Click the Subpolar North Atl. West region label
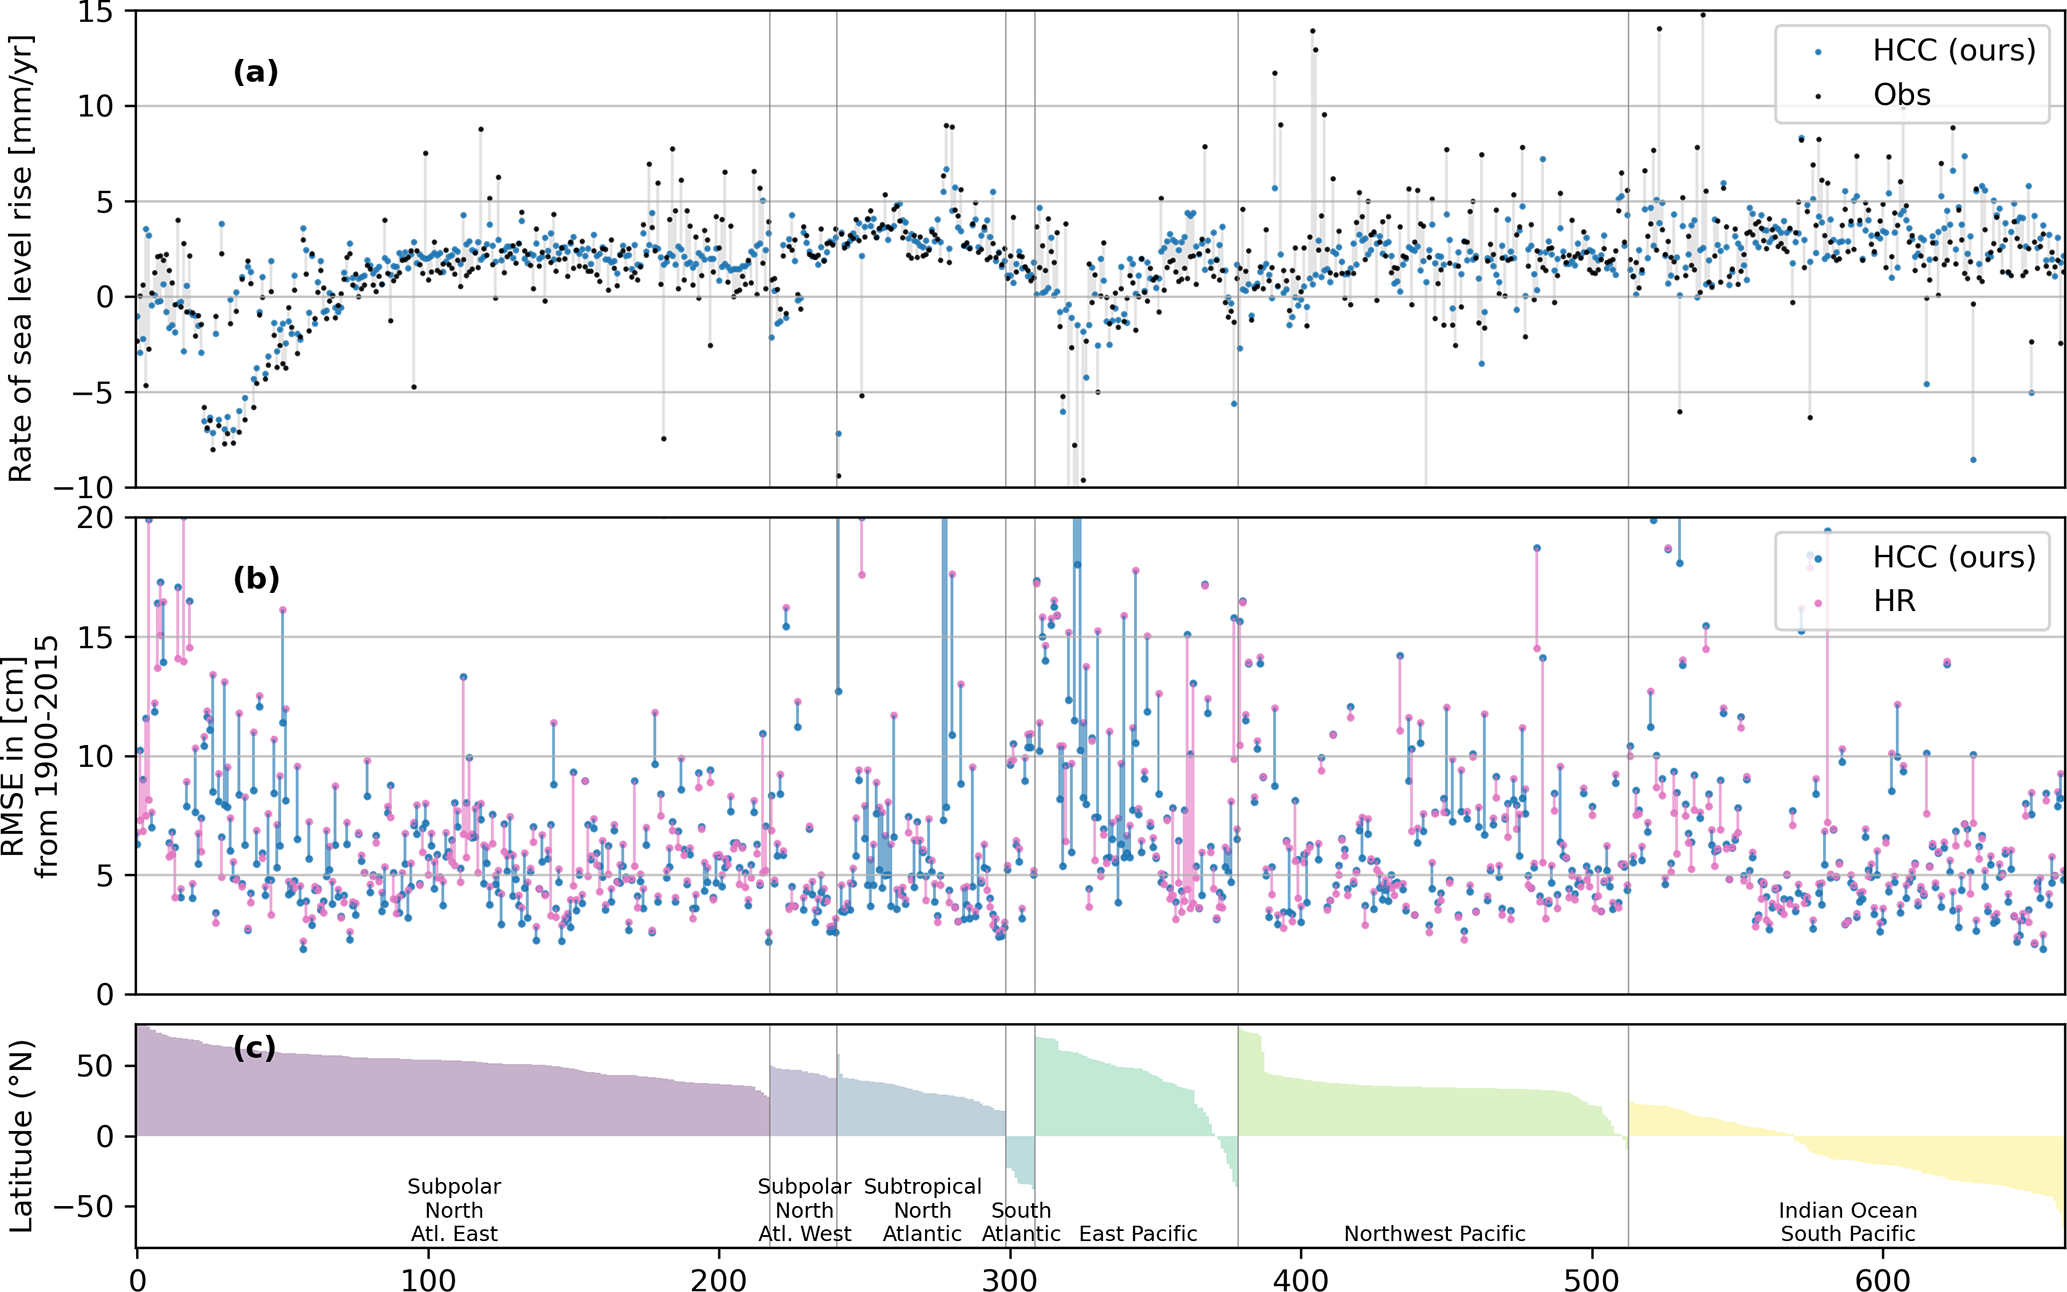The width and height of the screenshot is (2067, 1292). coord(804,1210)
